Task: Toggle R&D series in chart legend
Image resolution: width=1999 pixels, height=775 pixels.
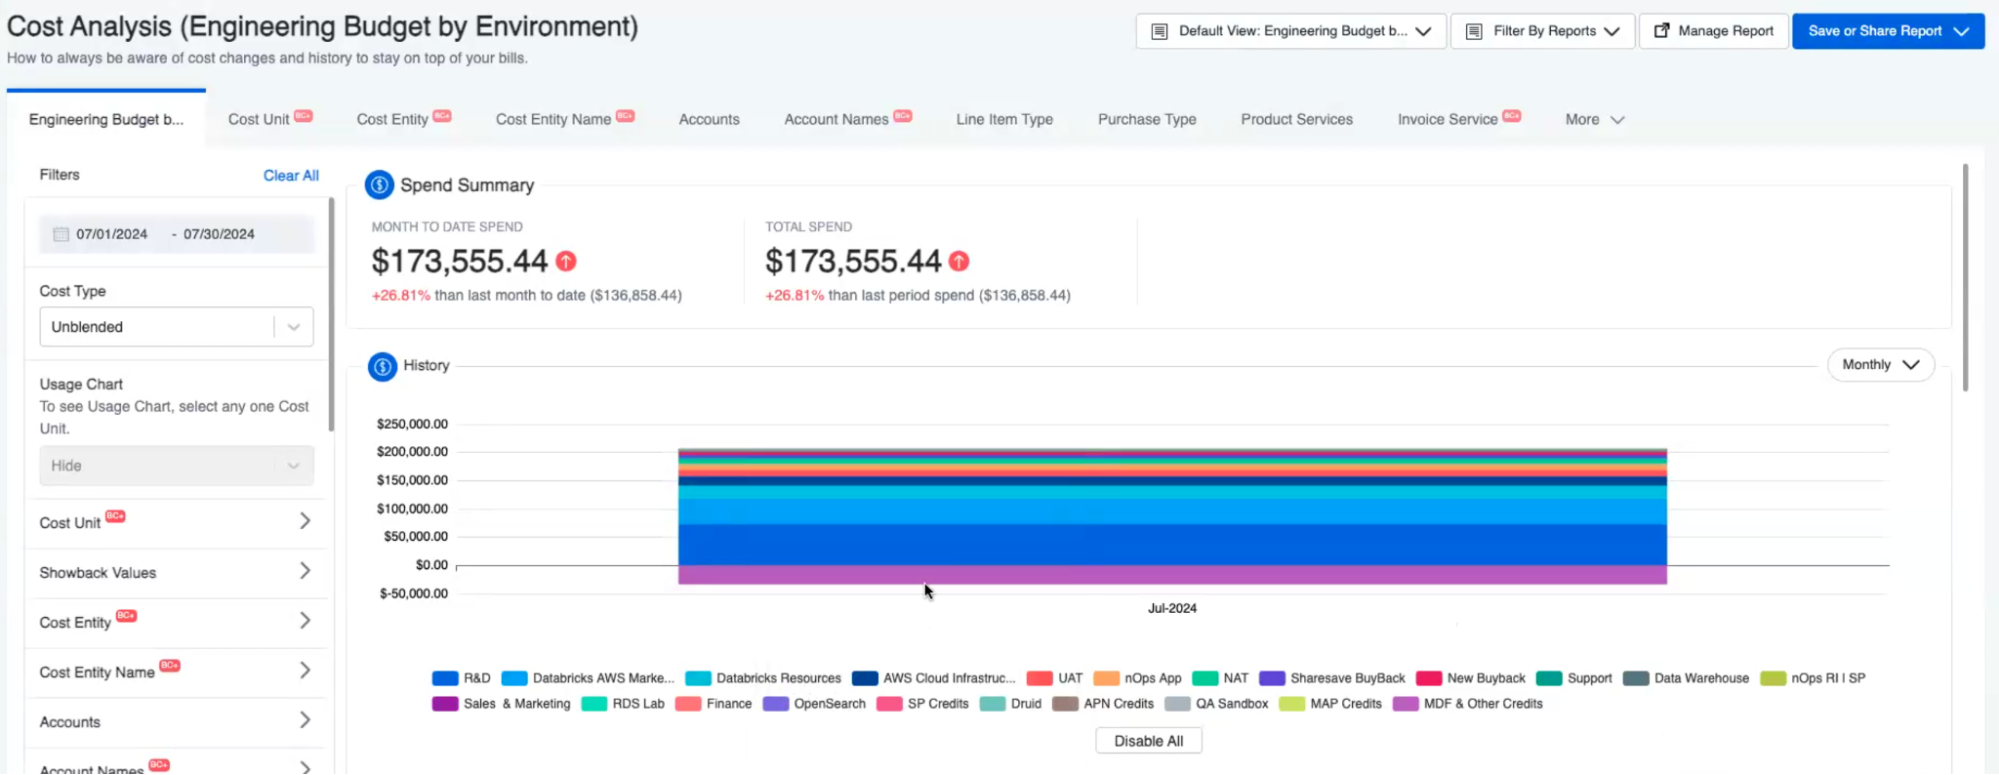Action: click(x=462, y=678)
